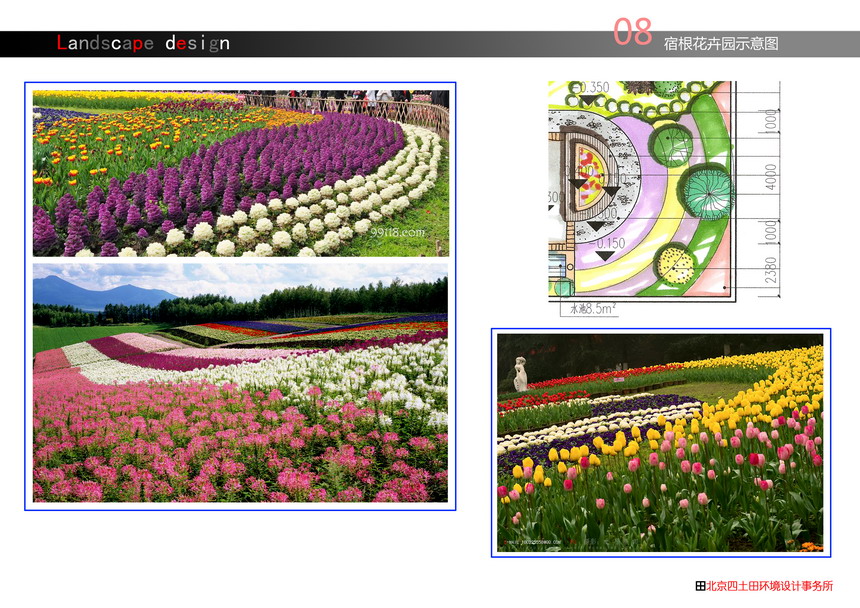Image resolution: width=860 pixels, height=608 pixels.
Task: Click the 北京四土田环境设计事务所 company name
Action: tap(770, 587)
